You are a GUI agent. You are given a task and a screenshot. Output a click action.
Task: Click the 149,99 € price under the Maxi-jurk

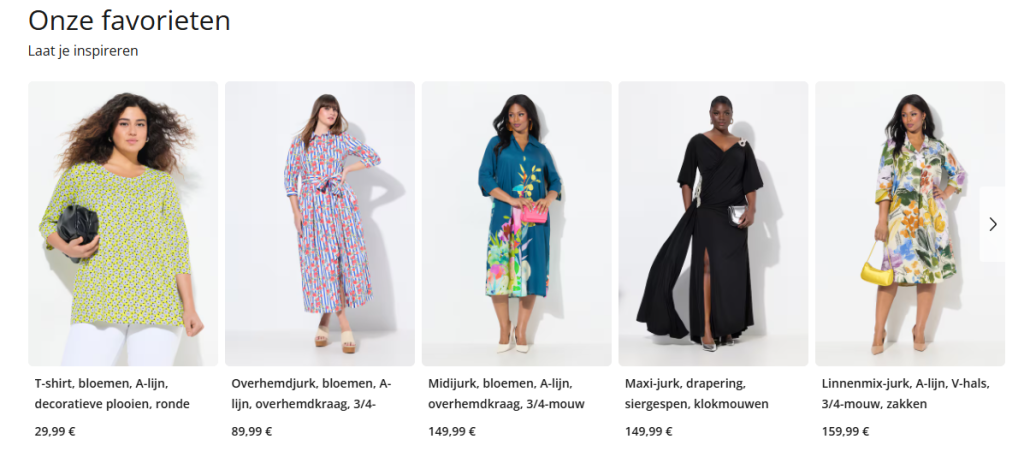pyautogui.click(x=648, y=432)
